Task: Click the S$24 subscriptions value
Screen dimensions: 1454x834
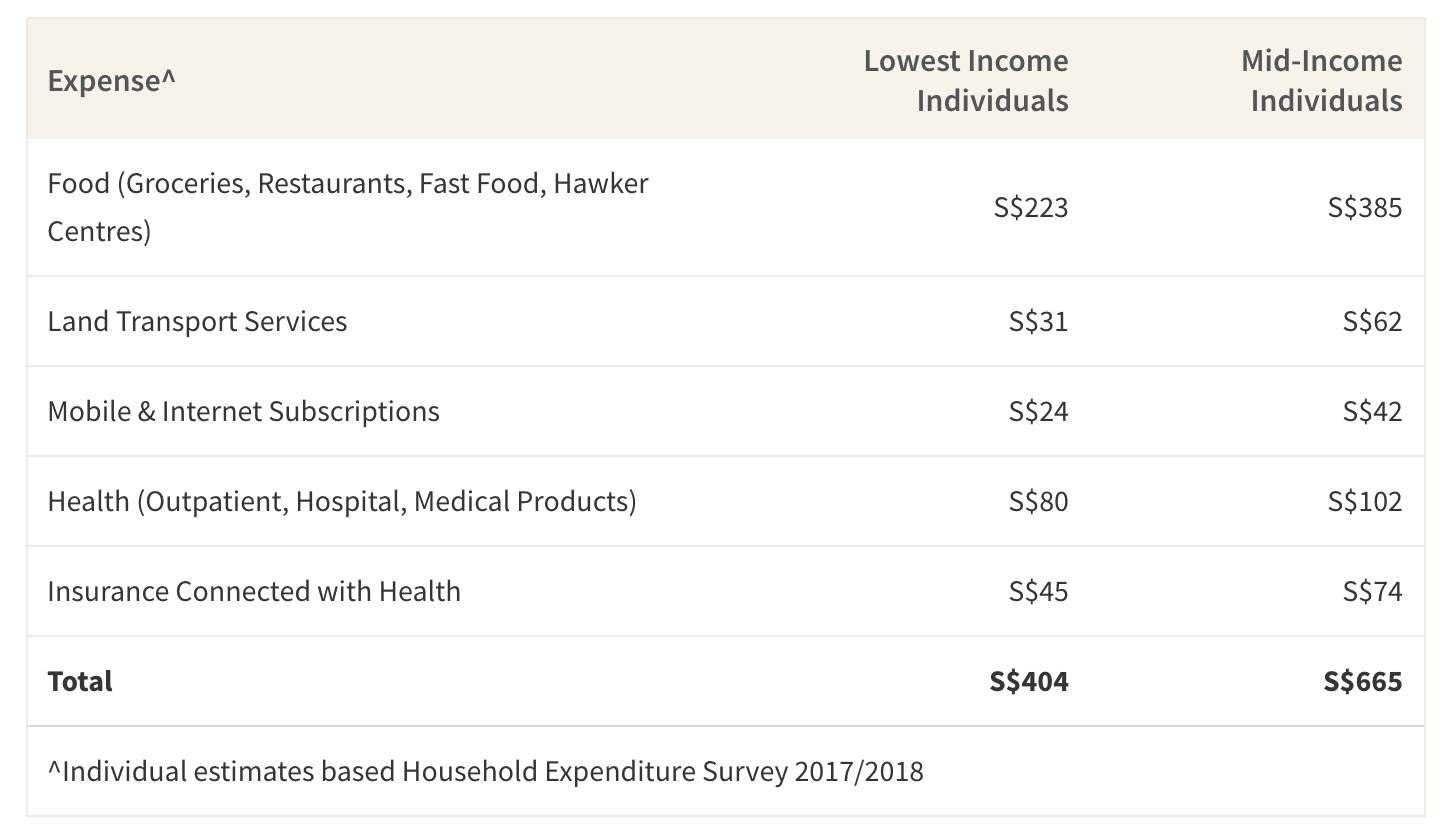Action: (x=1038, y=411)
